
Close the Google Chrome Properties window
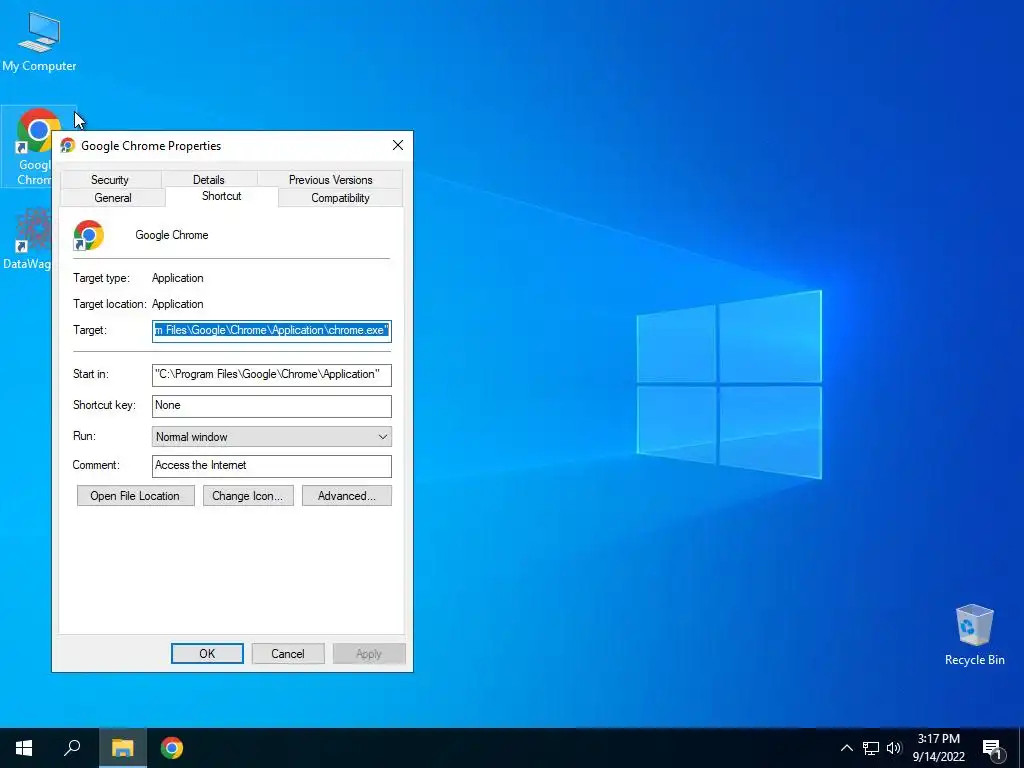coord(398,146)
